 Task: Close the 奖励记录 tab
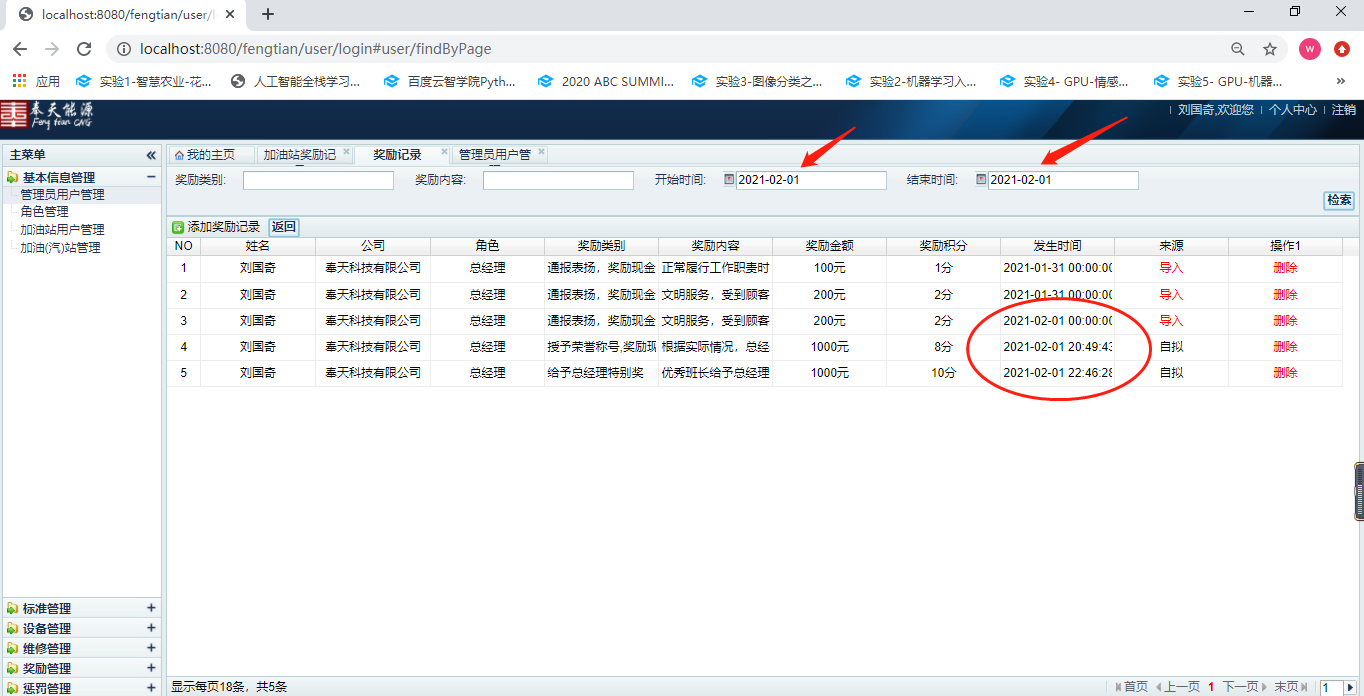click(444, 153)
